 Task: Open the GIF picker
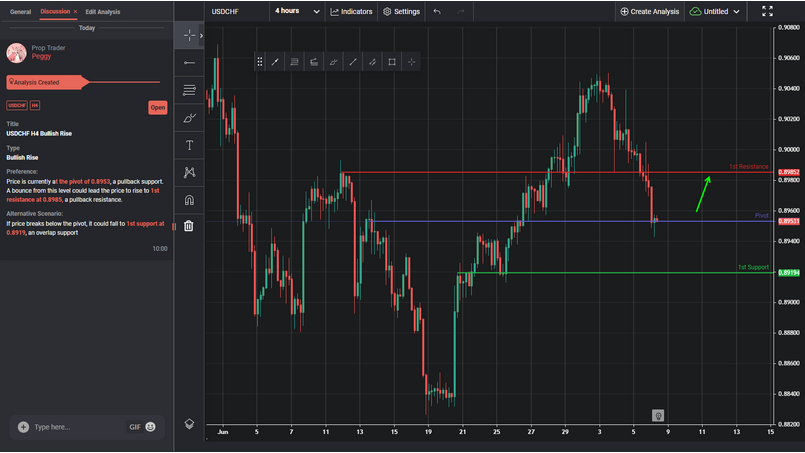point(135,427)
